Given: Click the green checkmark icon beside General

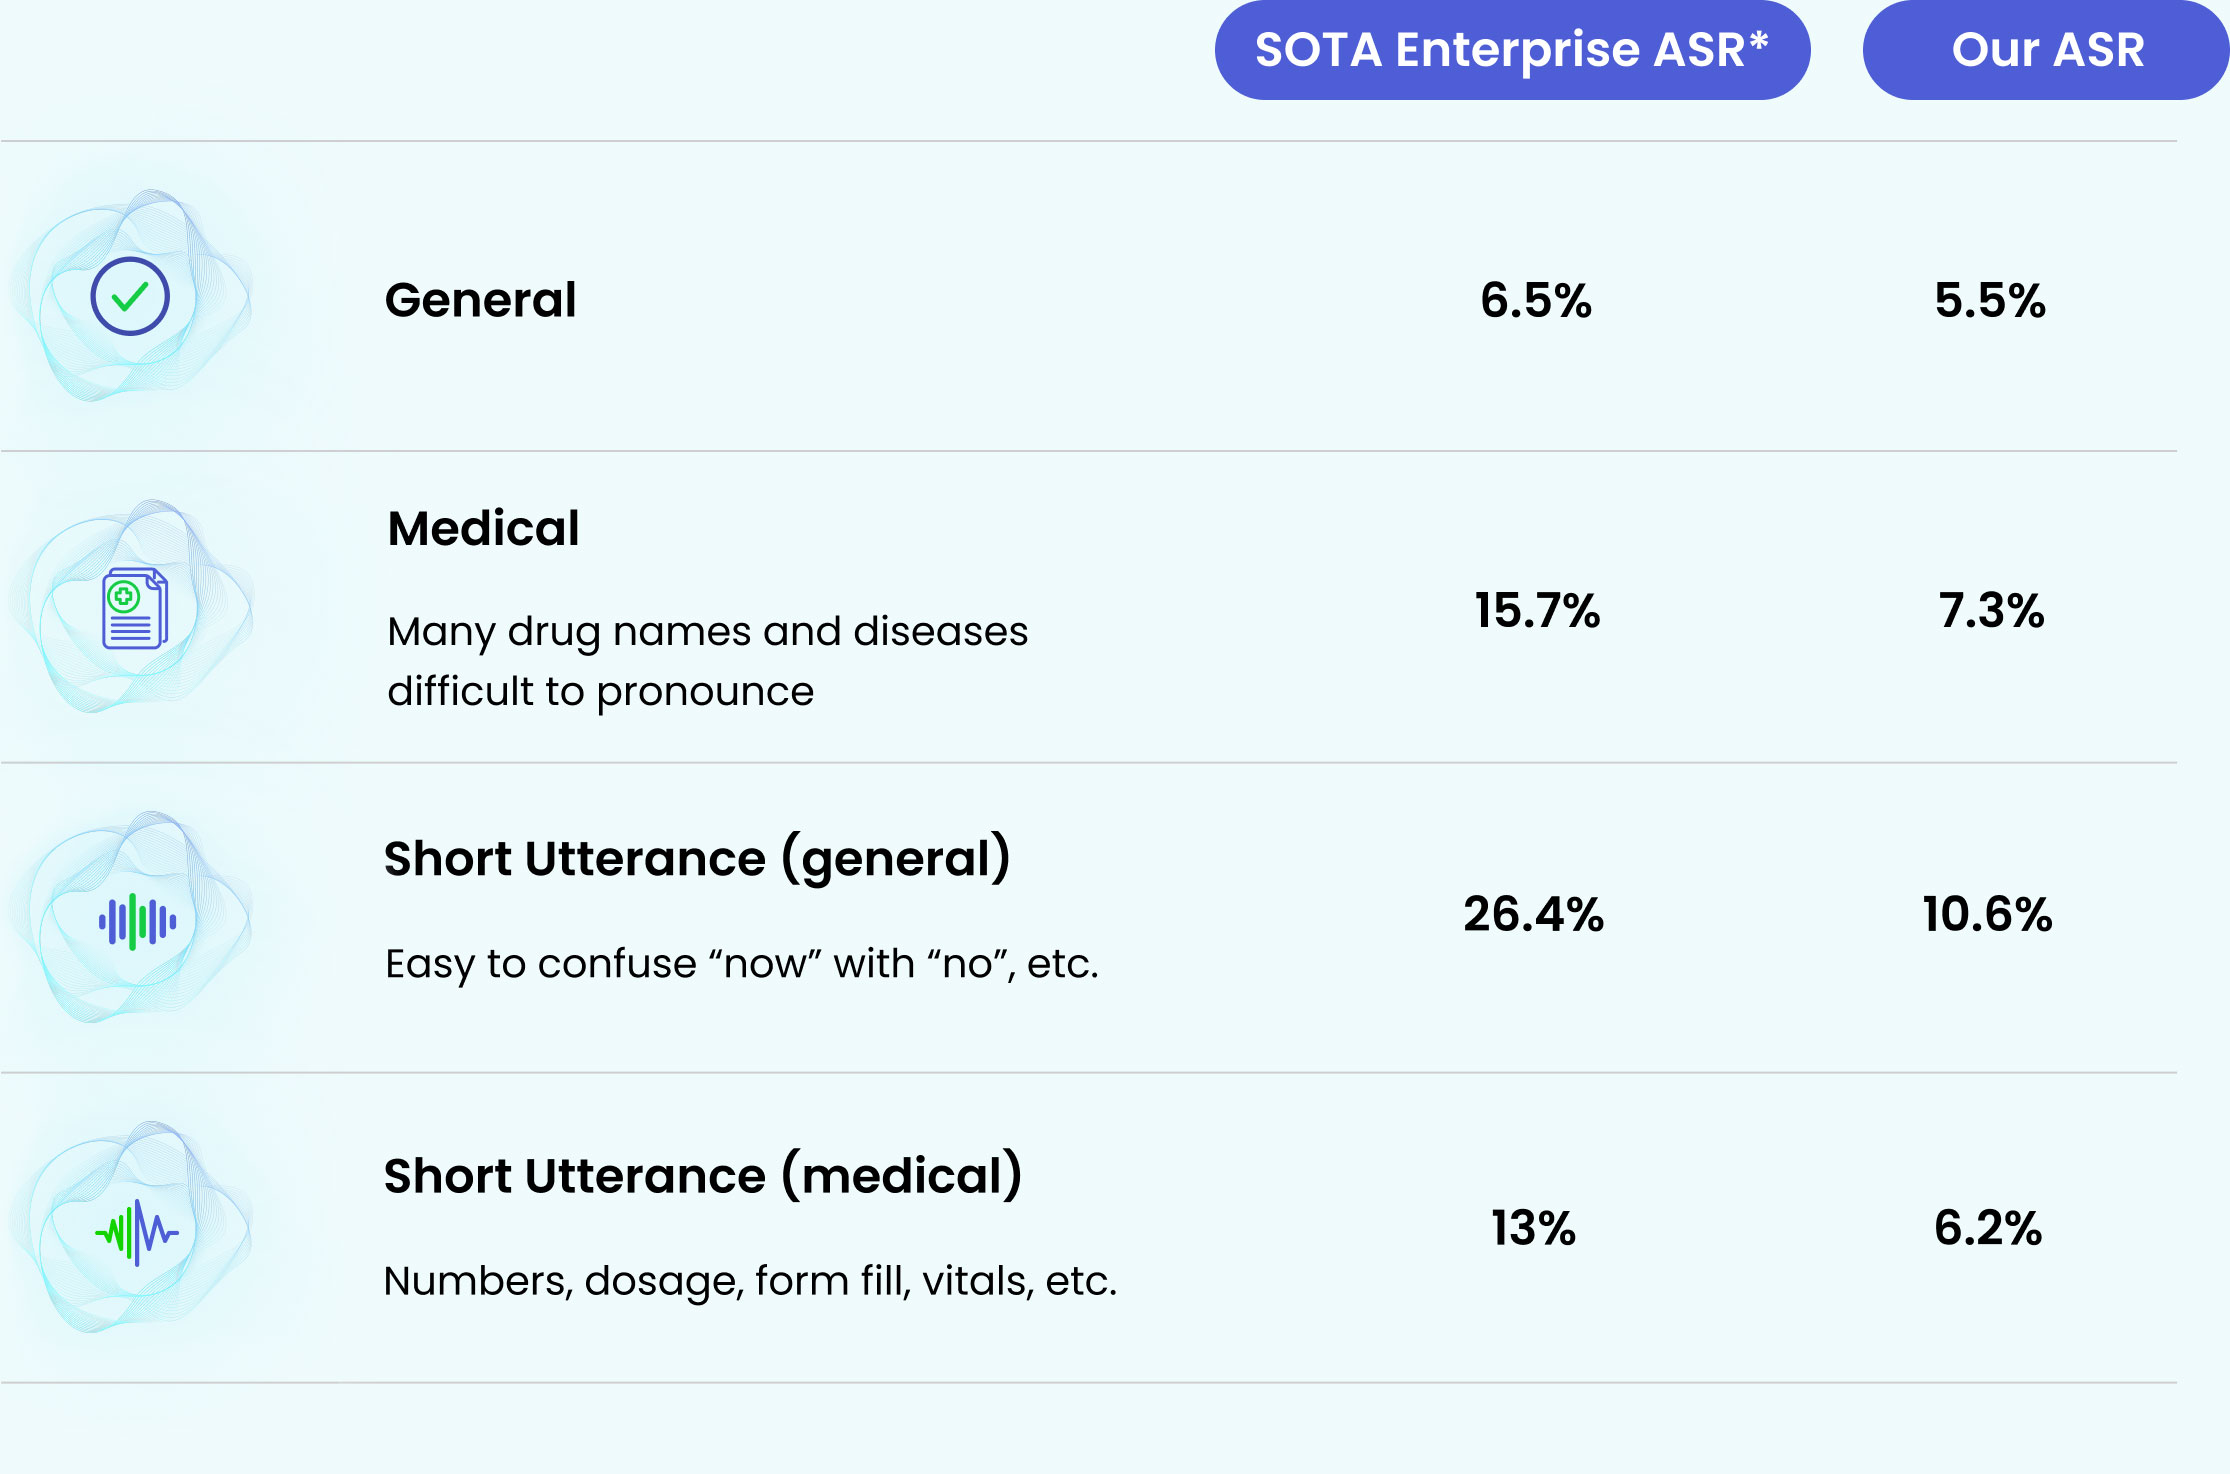Looking at the screenshot, I should pos(130,297).
